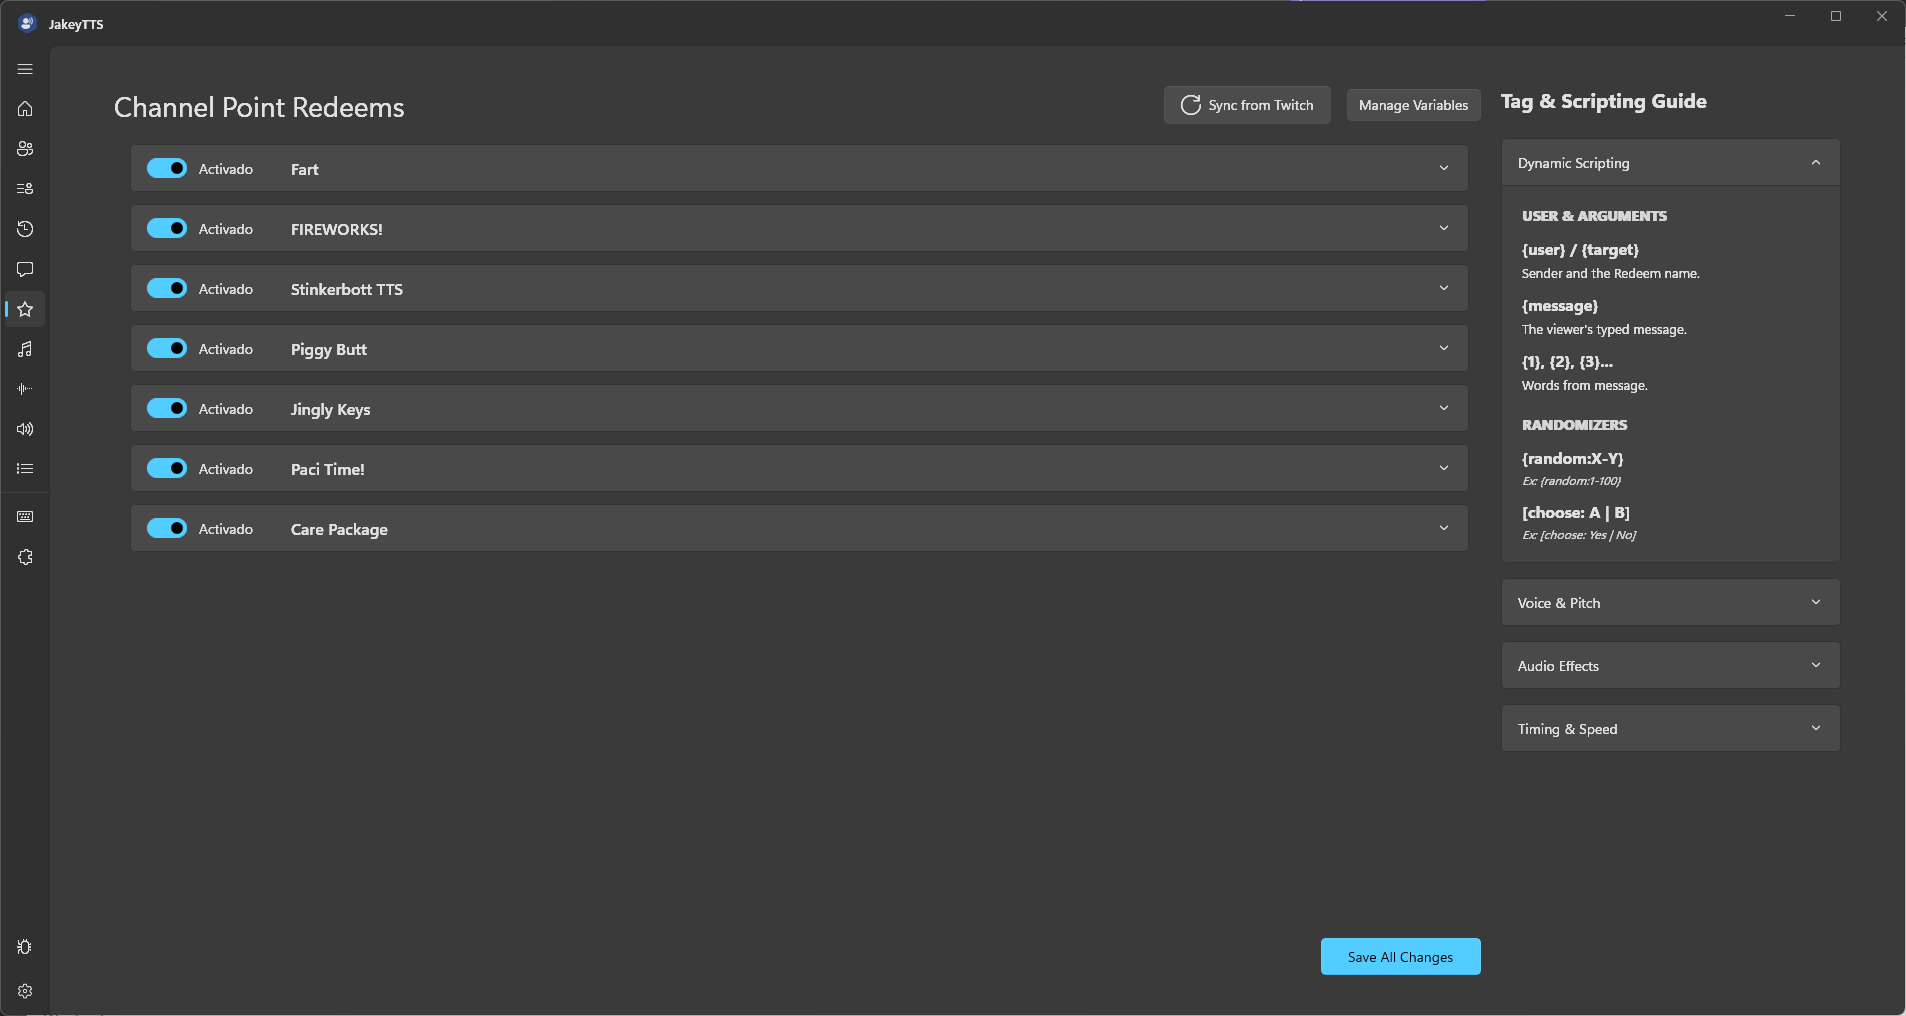Click the Stinkerbott TTS redeem name
The image size is (1906, 1016).
pos(347,289)
